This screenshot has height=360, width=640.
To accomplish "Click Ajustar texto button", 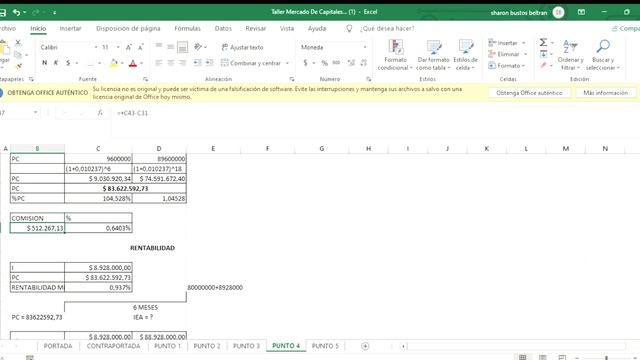I will 242,47.
